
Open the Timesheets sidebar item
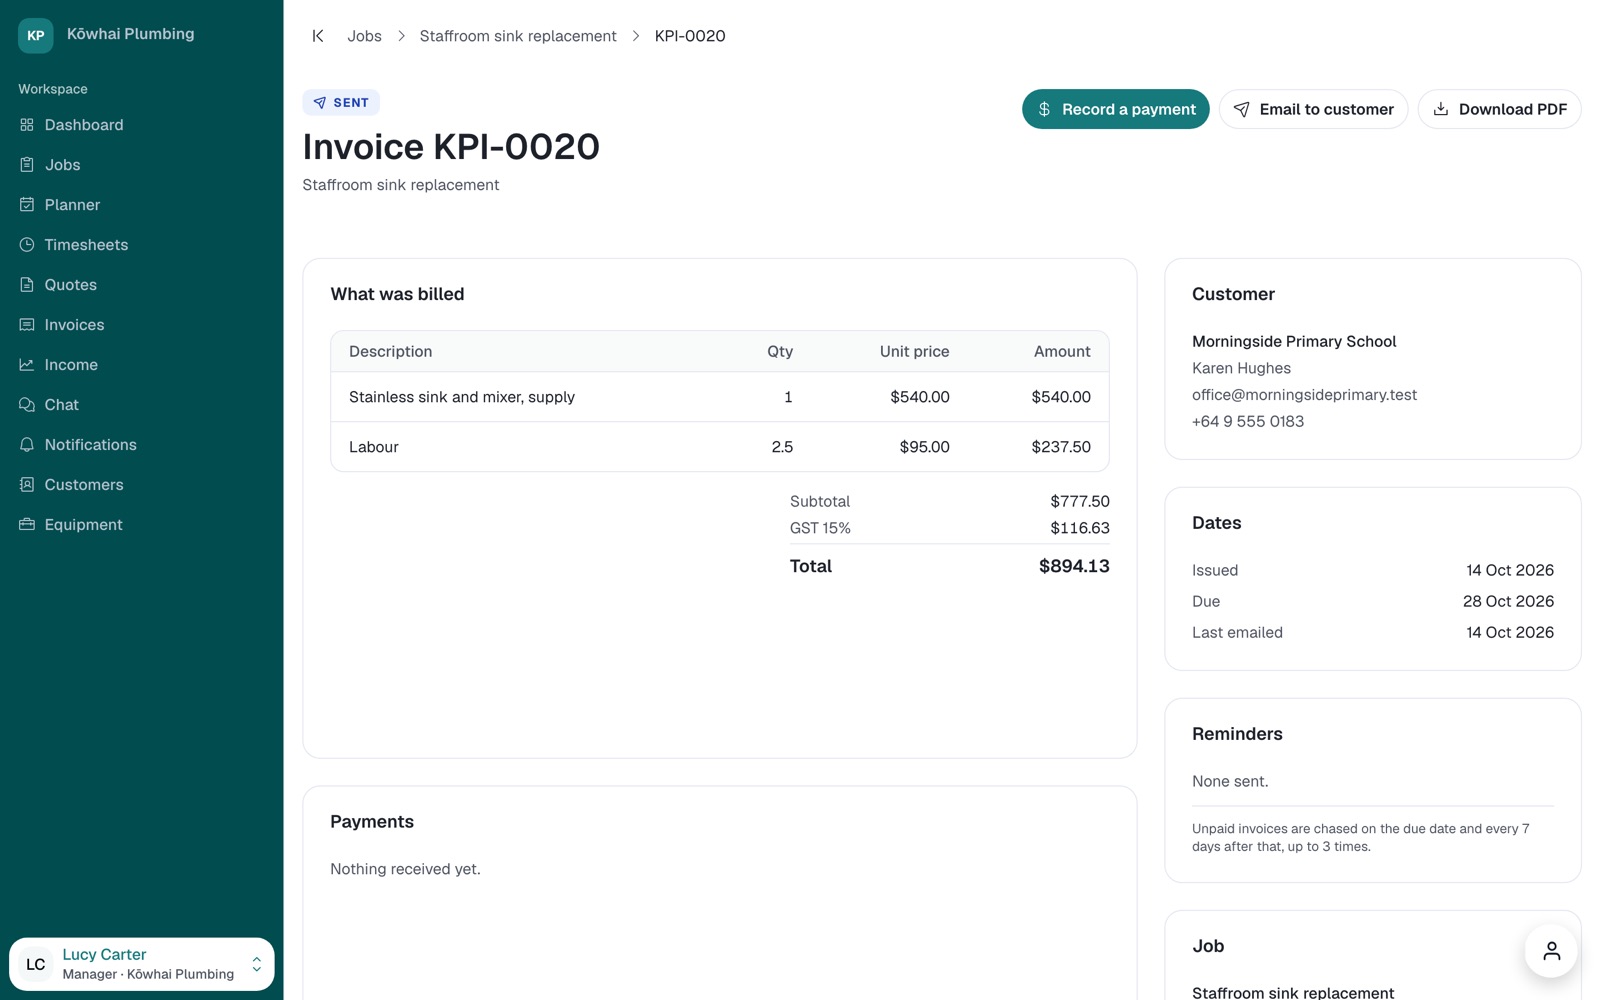(x=142, y=245)
